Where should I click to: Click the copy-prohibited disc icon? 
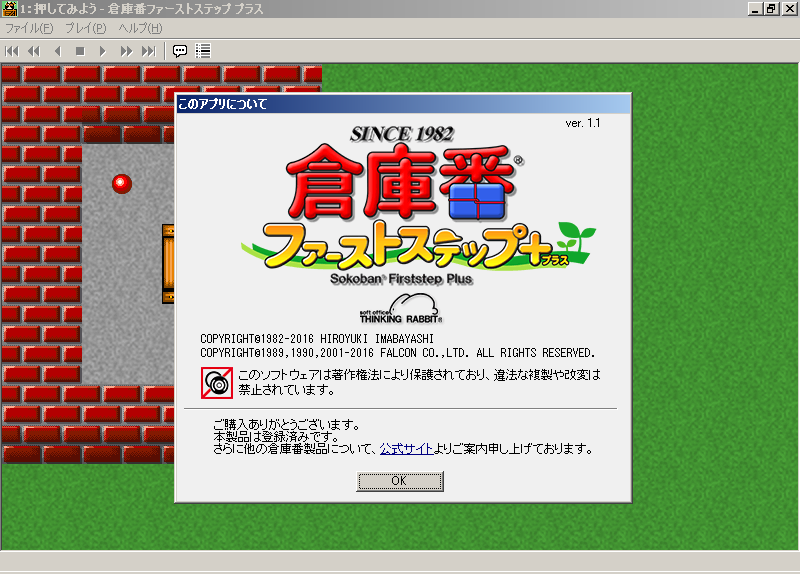(215, 381)
